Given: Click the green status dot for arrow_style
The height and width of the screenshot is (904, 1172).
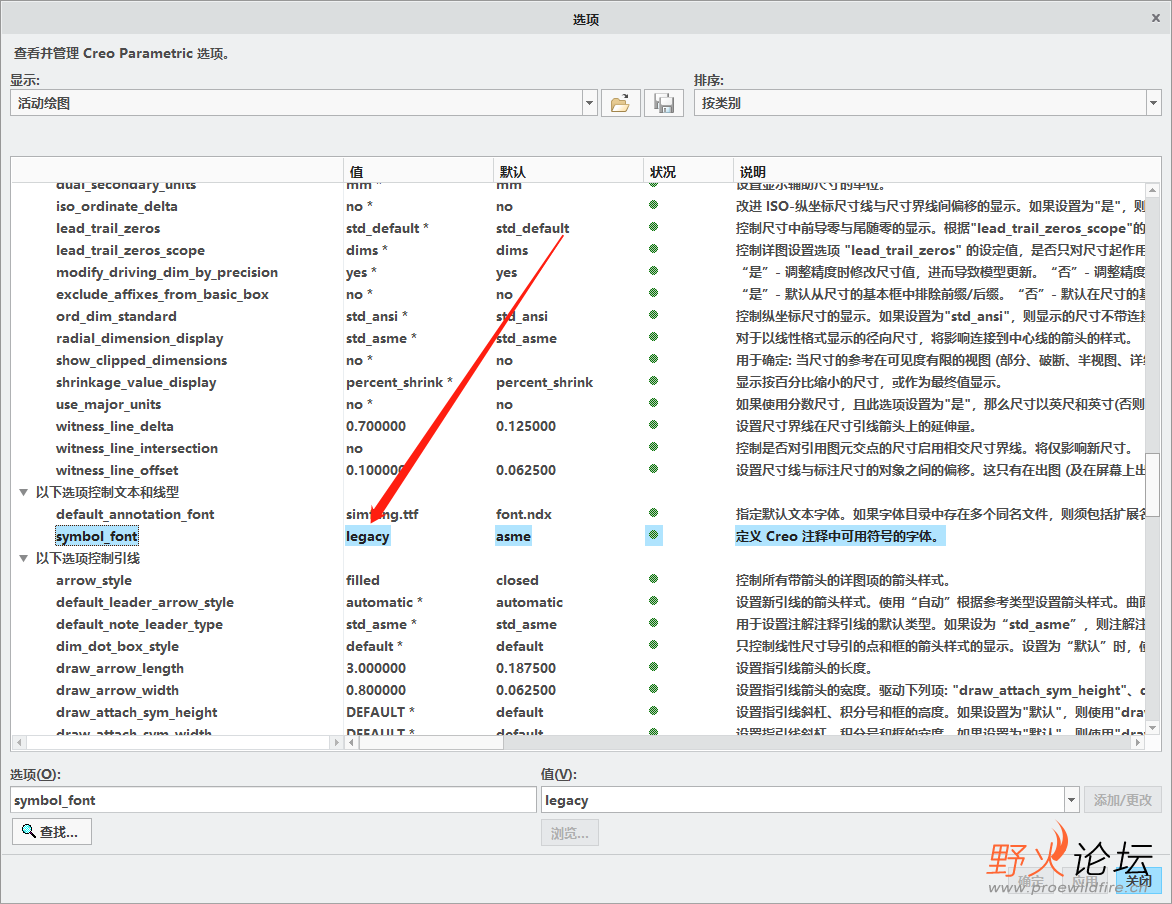Looking at the screenshot, I should 653,579.
